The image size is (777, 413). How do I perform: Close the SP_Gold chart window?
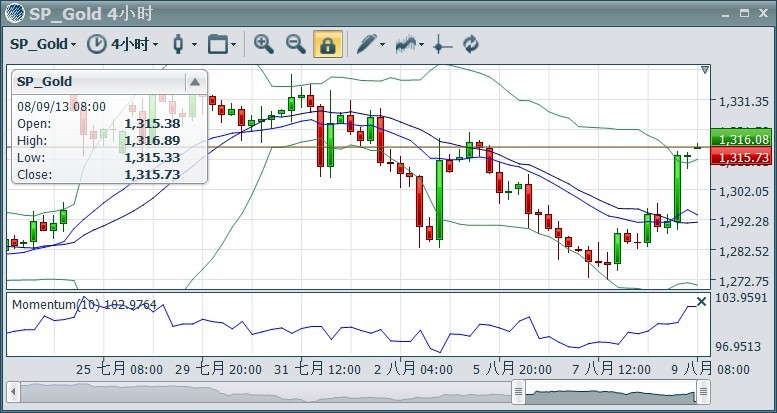(763, 13)
